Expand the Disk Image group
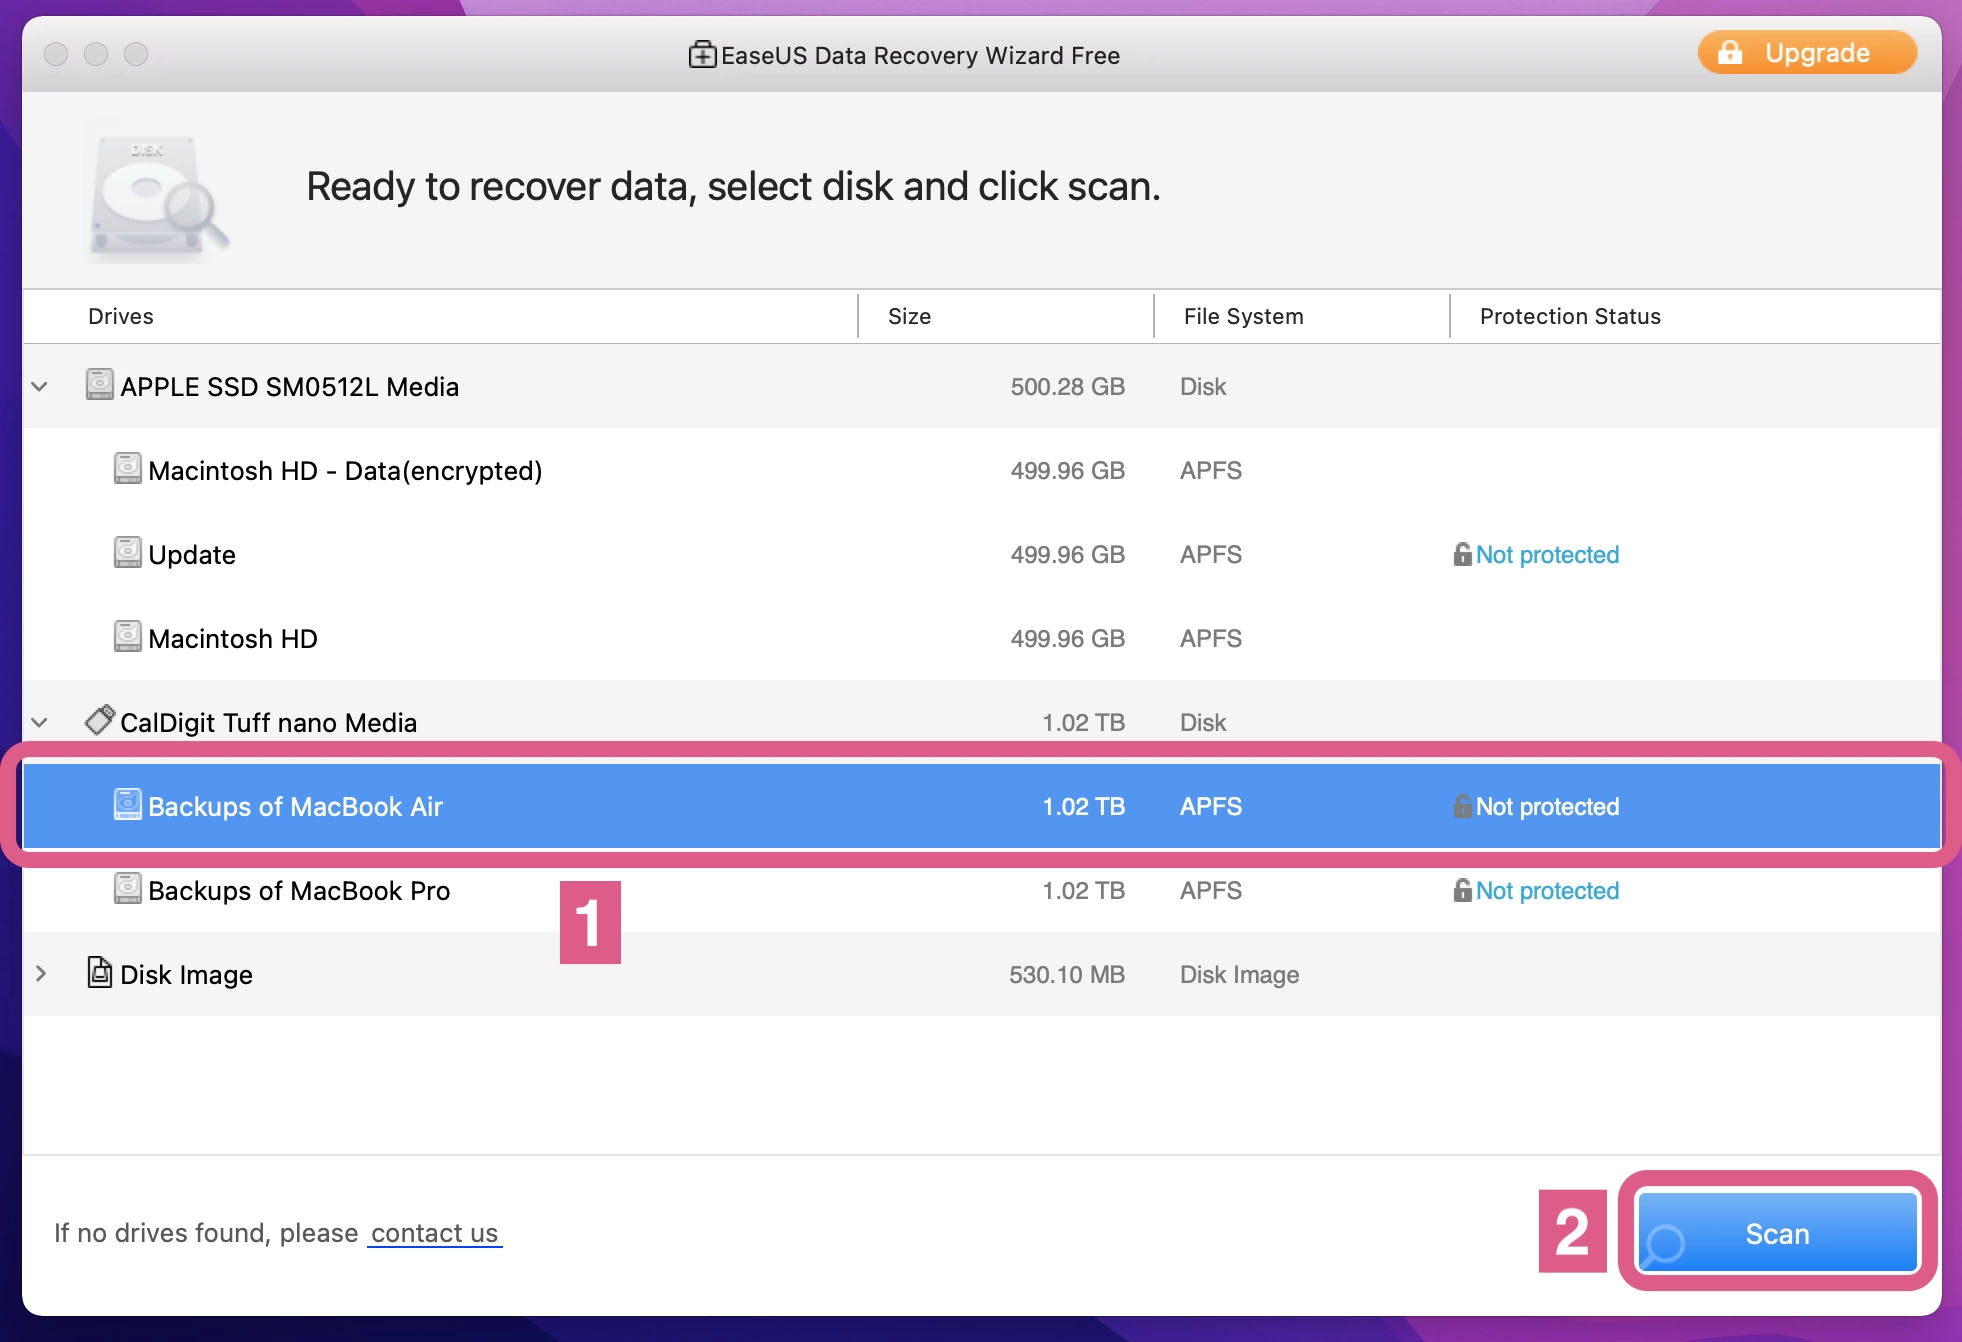This screenshot has width=1962, height=1342. [x=40, y=974]
